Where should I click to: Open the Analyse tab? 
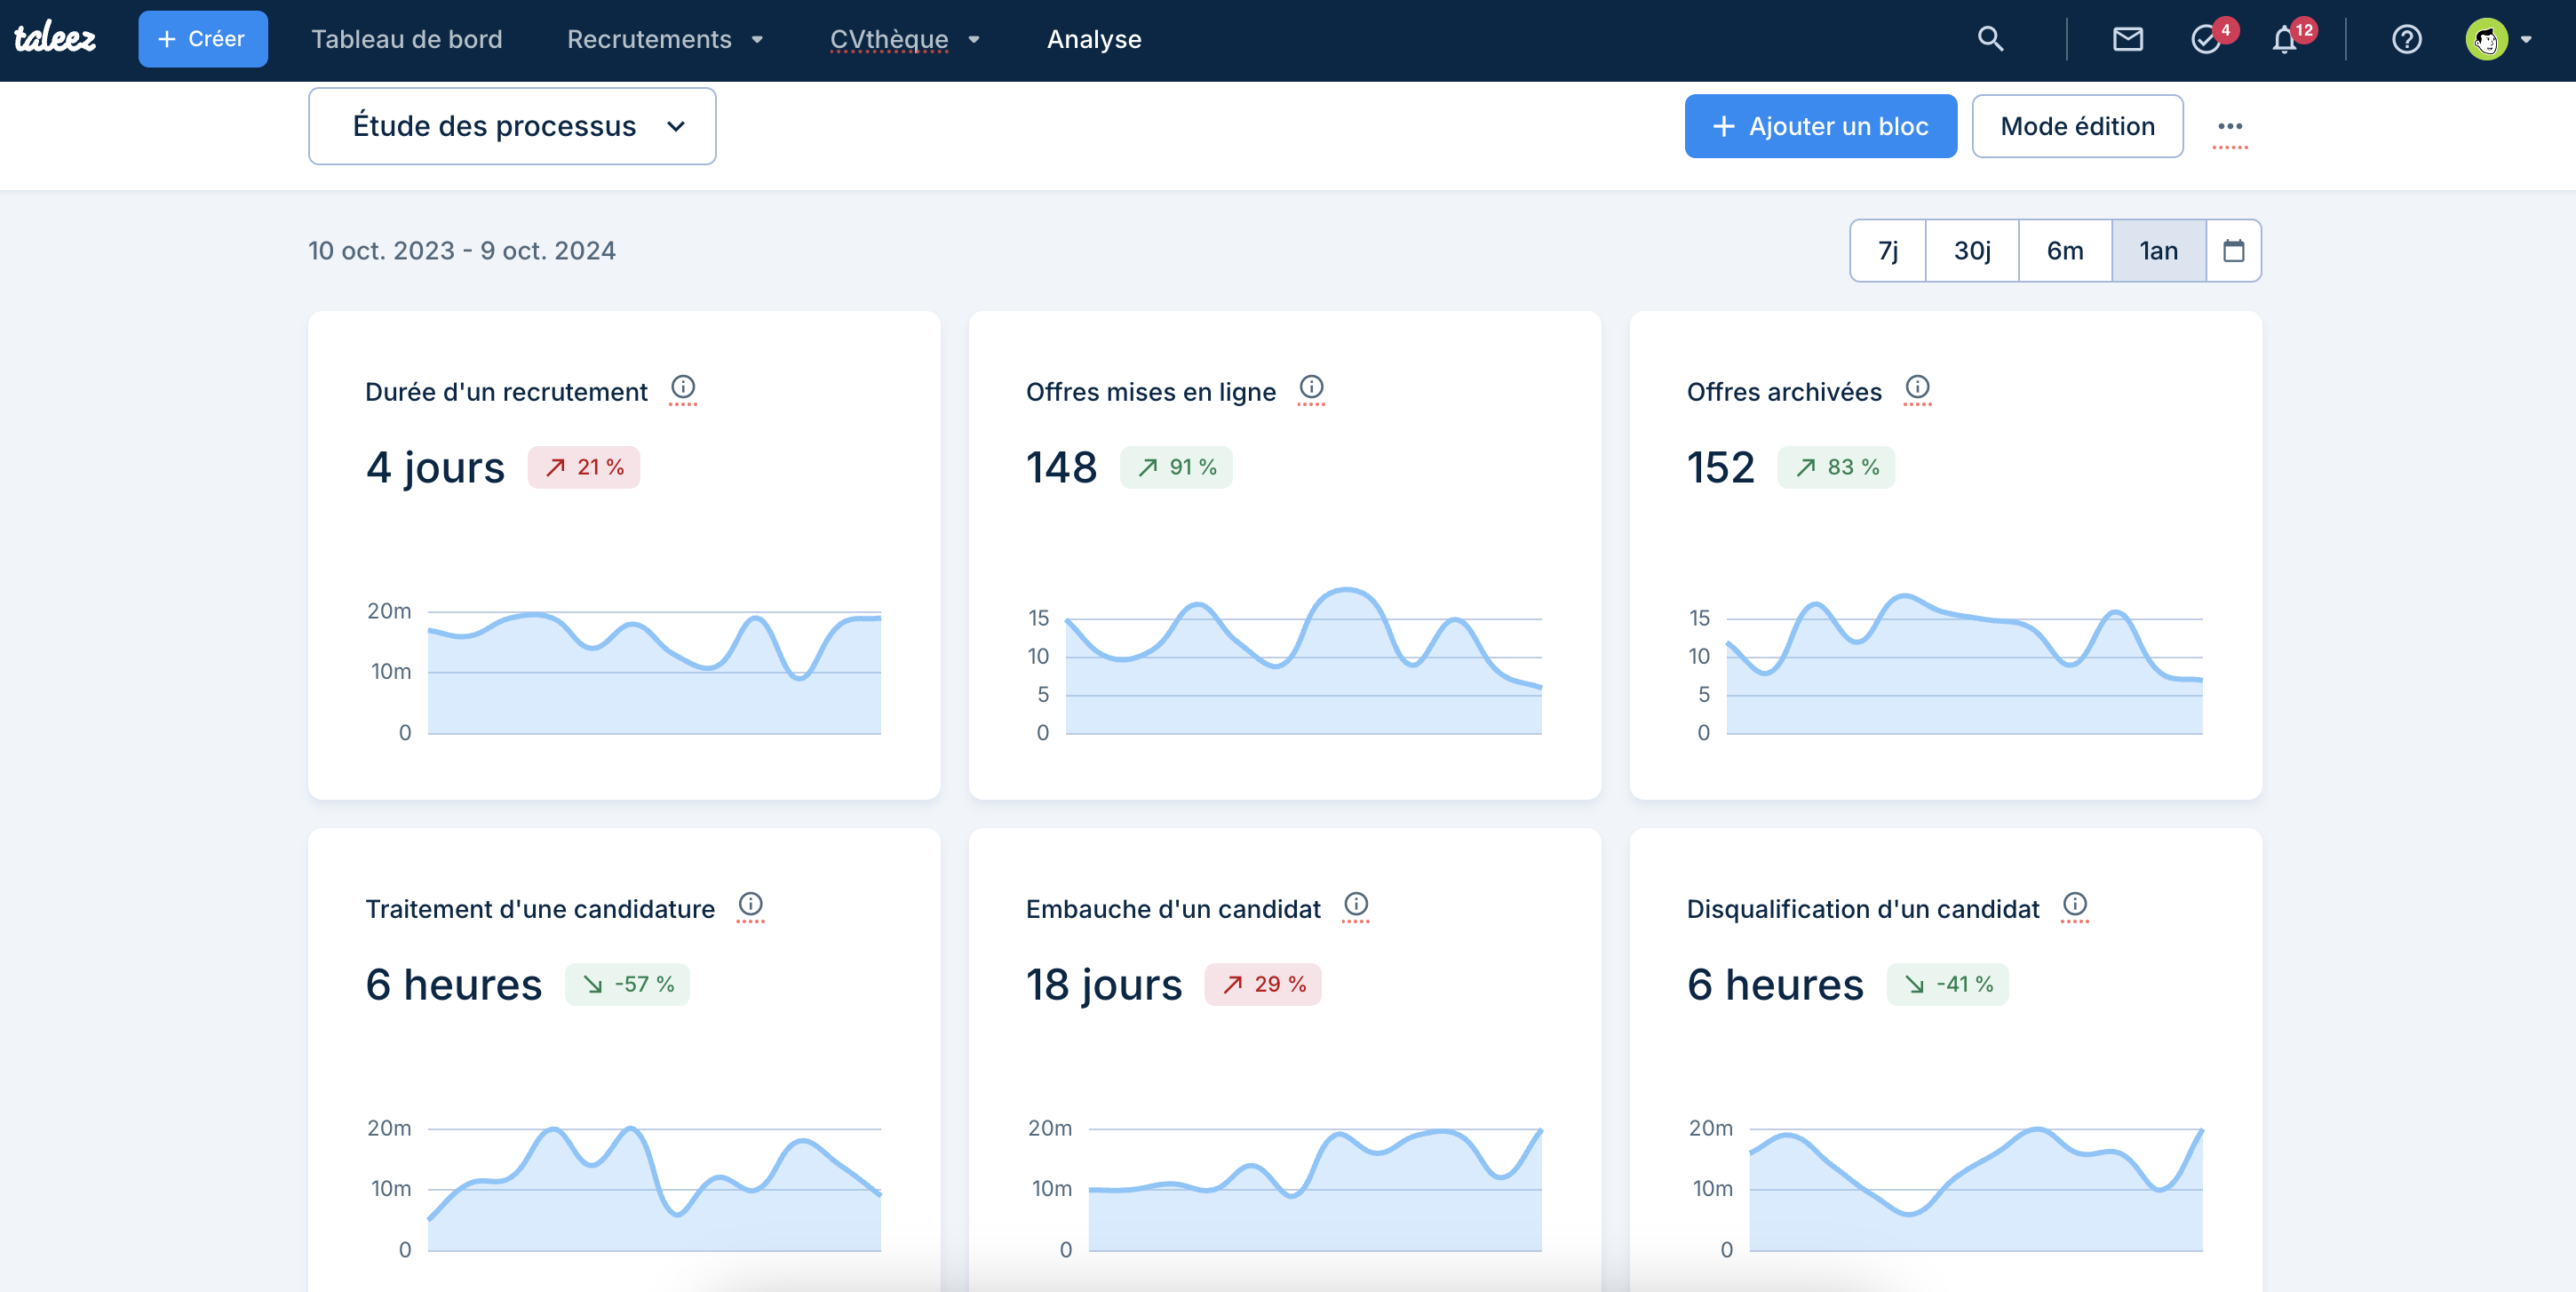[1093, 39]
